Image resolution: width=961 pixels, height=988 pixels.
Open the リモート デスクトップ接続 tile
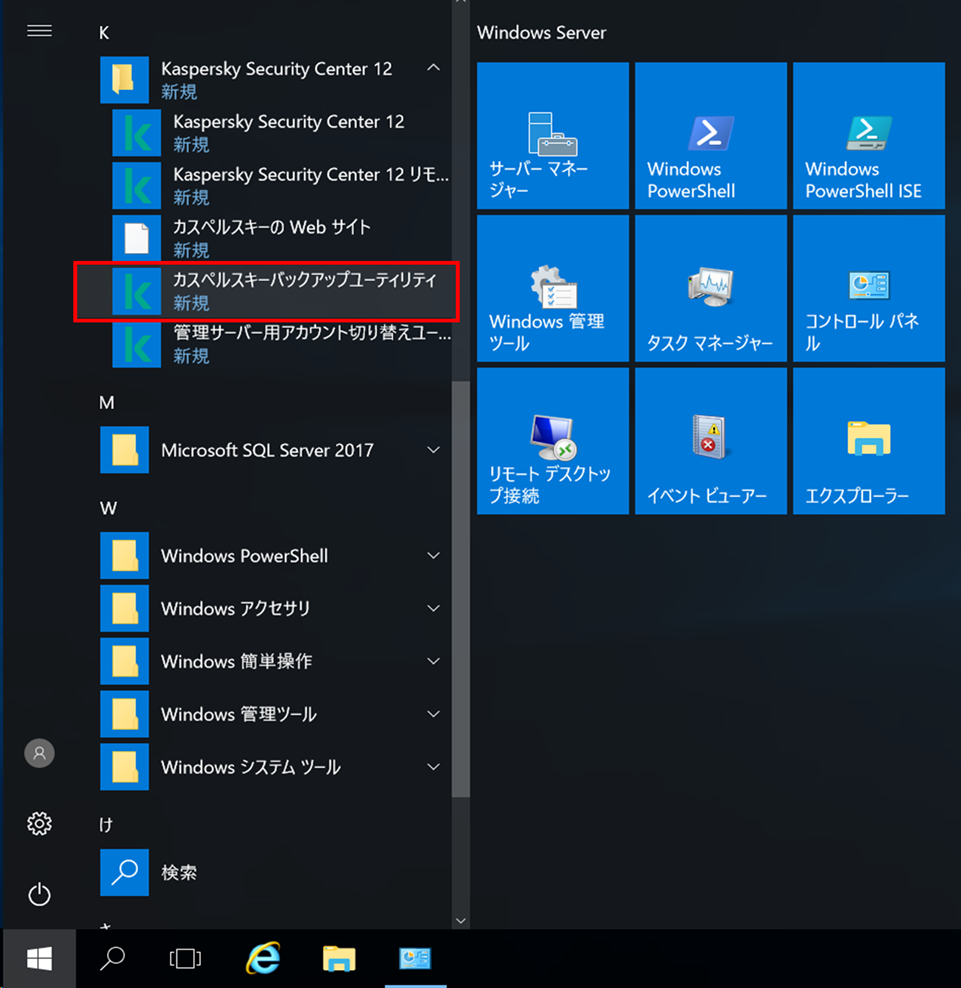click(553, 441)
